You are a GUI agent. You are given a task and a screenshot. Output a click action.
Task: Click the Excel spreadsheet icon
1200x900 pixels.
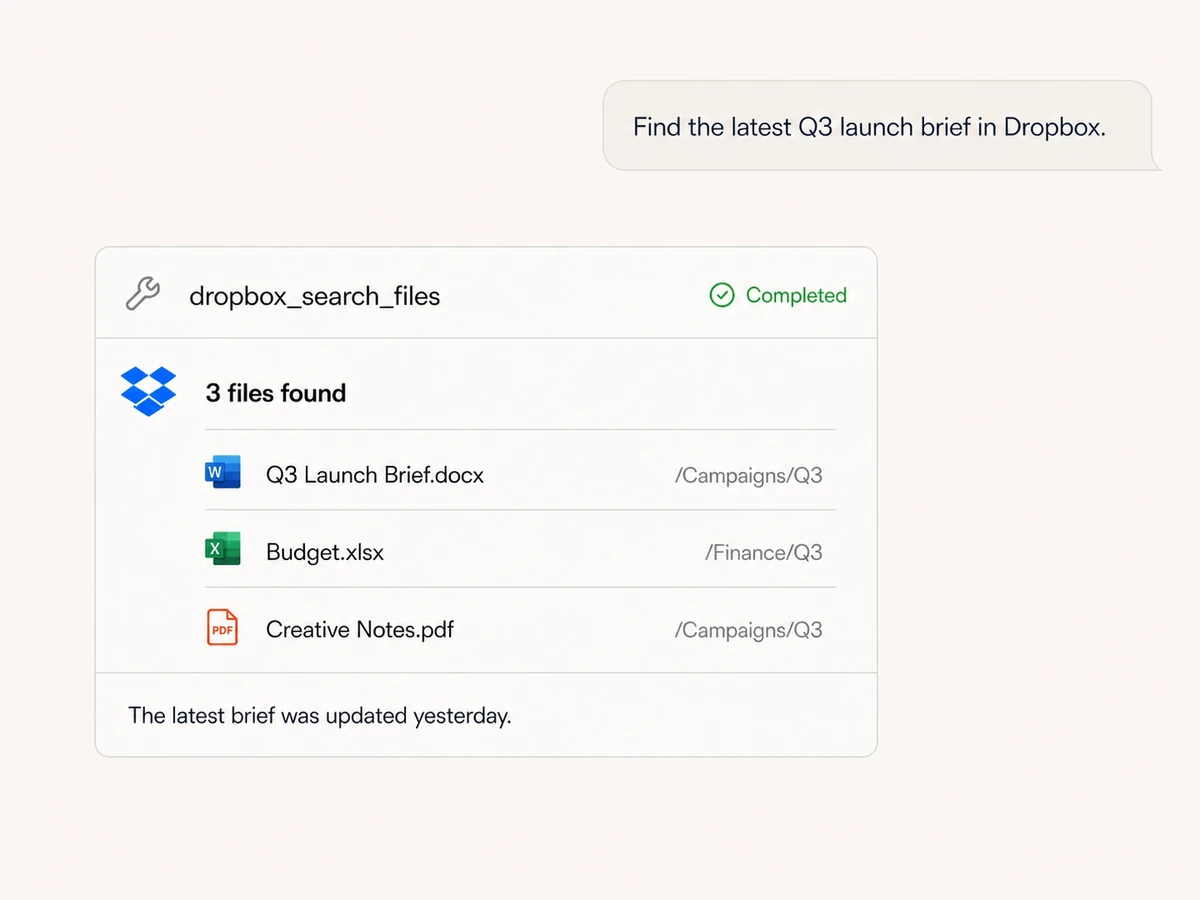point(223,549)
